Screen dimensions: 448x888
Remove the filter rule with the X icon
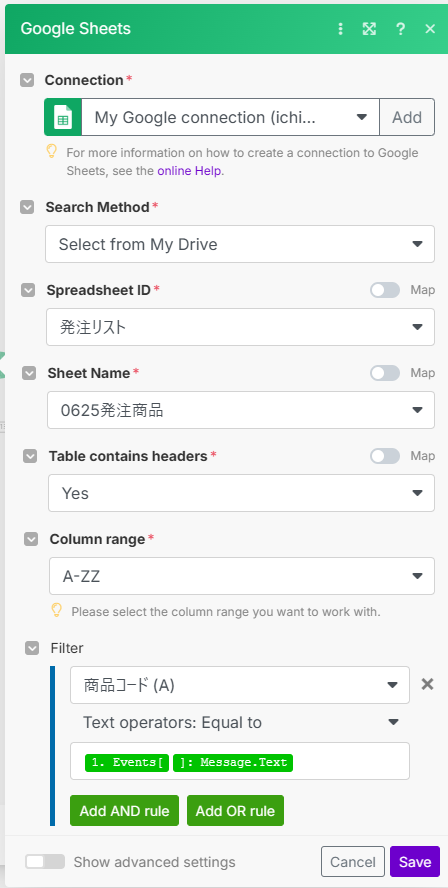pyautogui.click(x=427, y=684)
